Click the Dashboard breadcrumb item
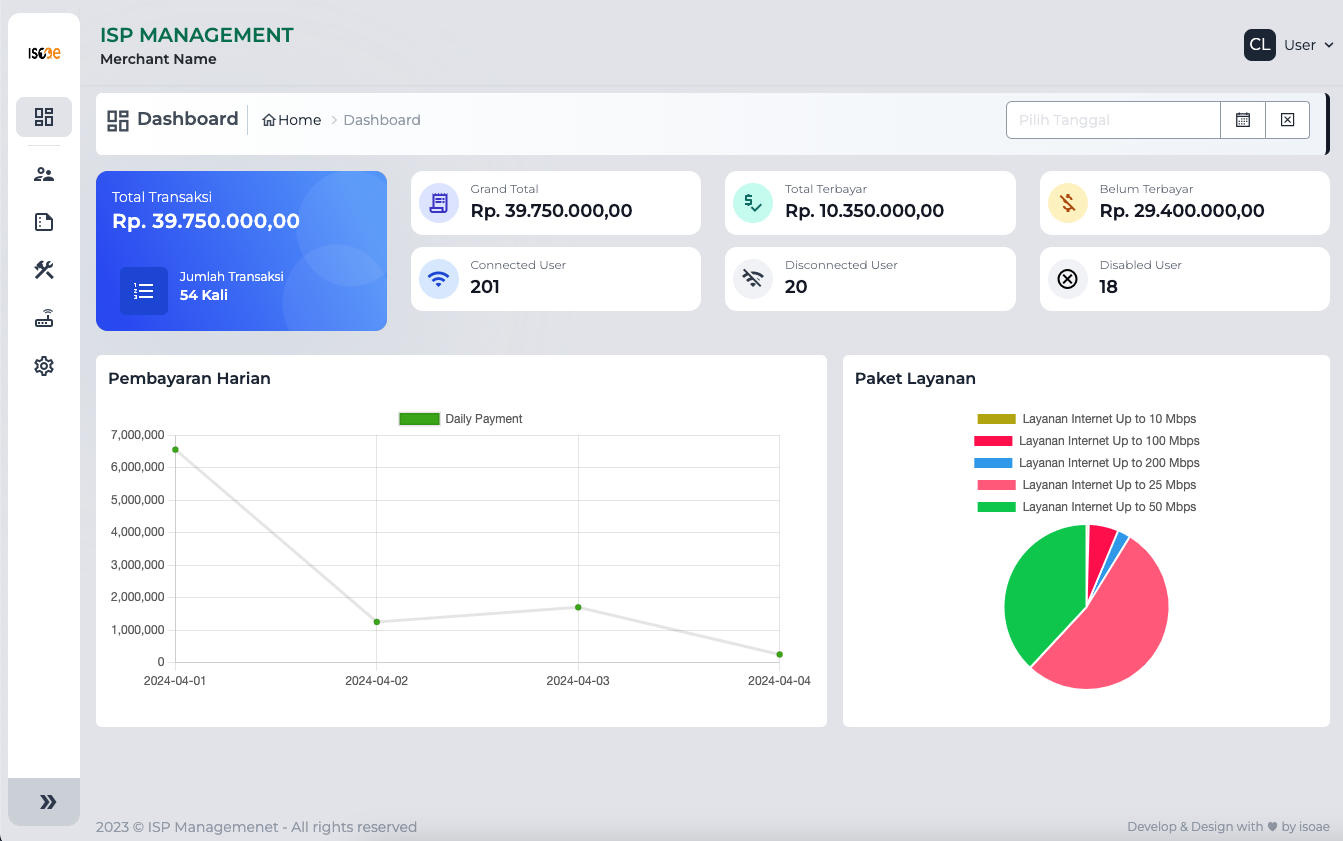Screen dimensions: 1343x841 pyautogui.click(x=381, y=120)
